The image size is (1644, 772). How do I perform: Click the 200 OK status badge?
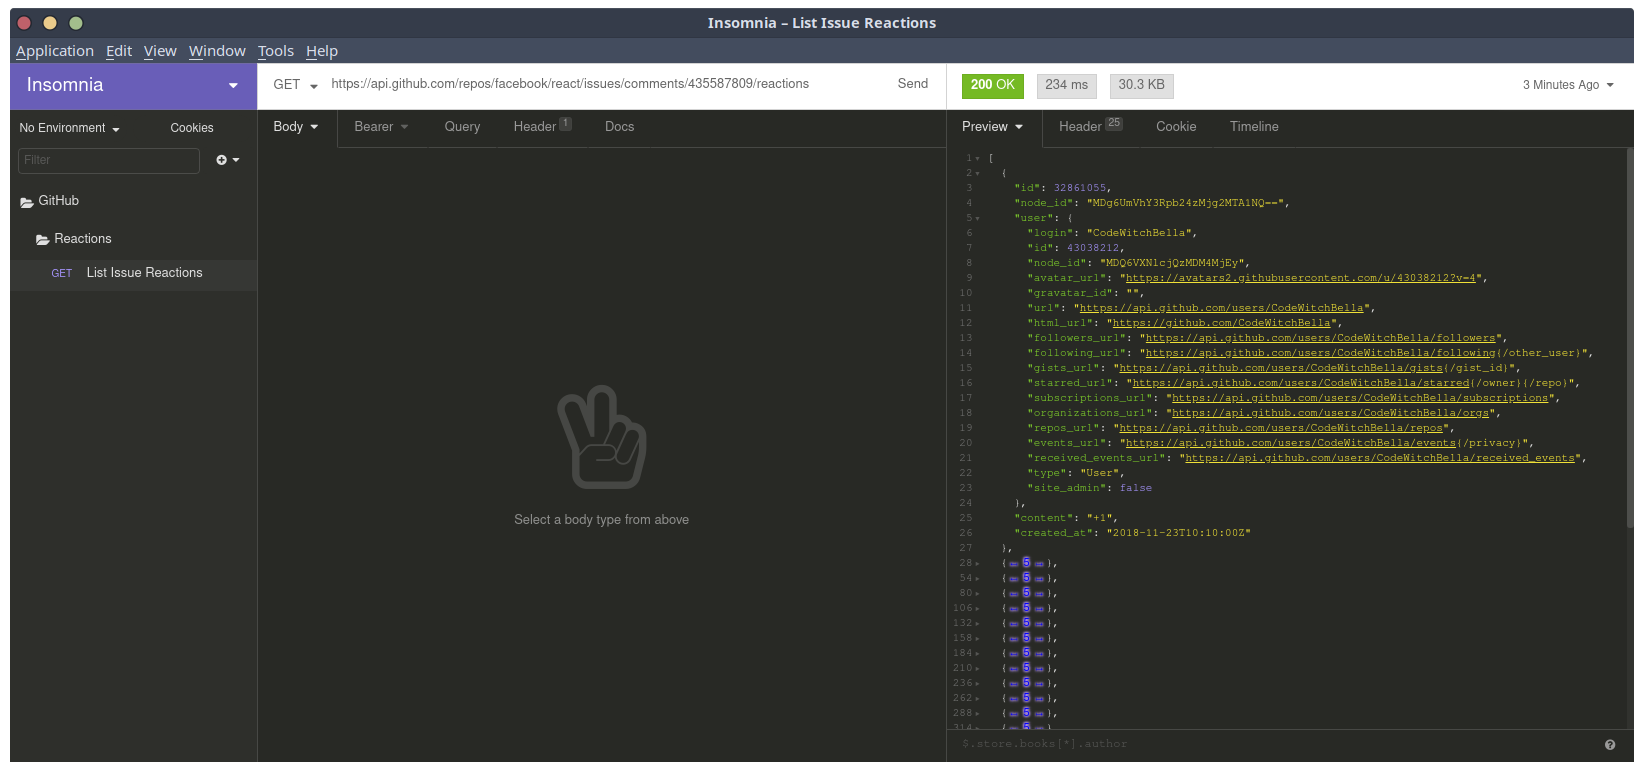coord(993,86)
